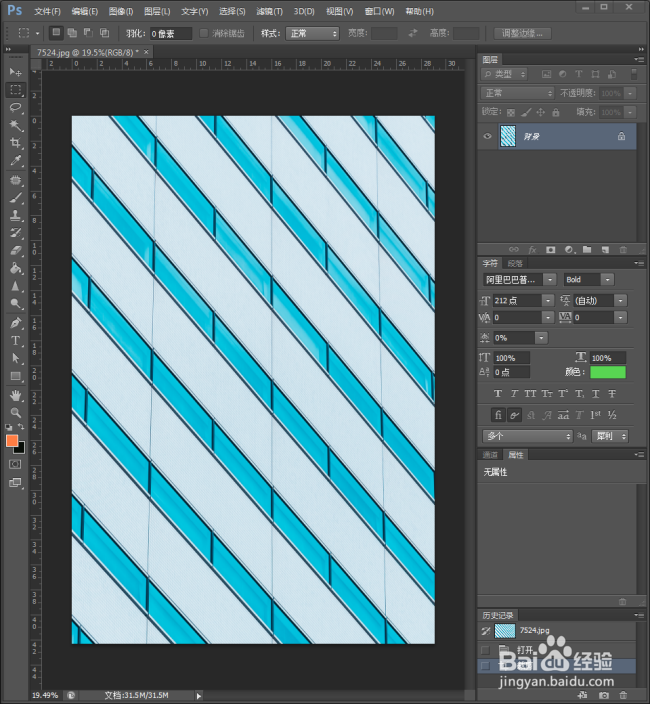The height and width of the screenshot is (704, 650).
Task: Open the layer filter 类型 dropdown
Action: (x=504, y=74)
